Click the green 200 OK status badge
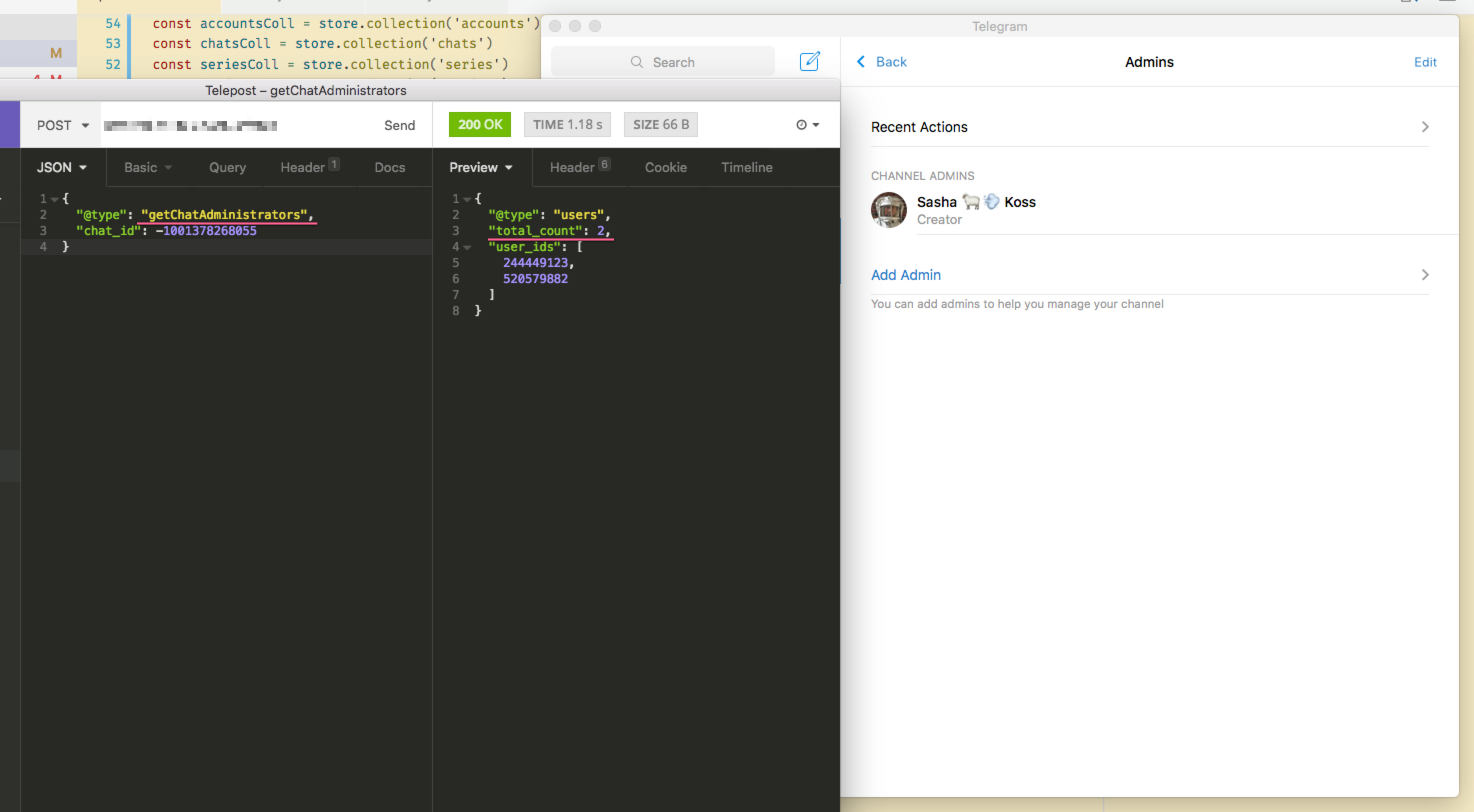The height and width of the screenshot is (812, 1474). [x=480, y=124]
